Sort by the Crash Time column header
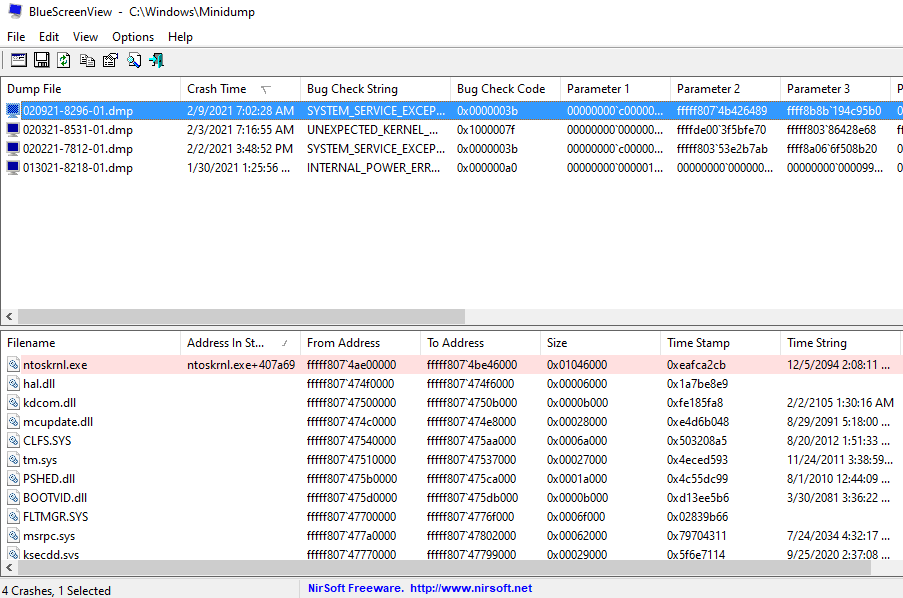This screenshot has width=903, height=598. (240, 89)
